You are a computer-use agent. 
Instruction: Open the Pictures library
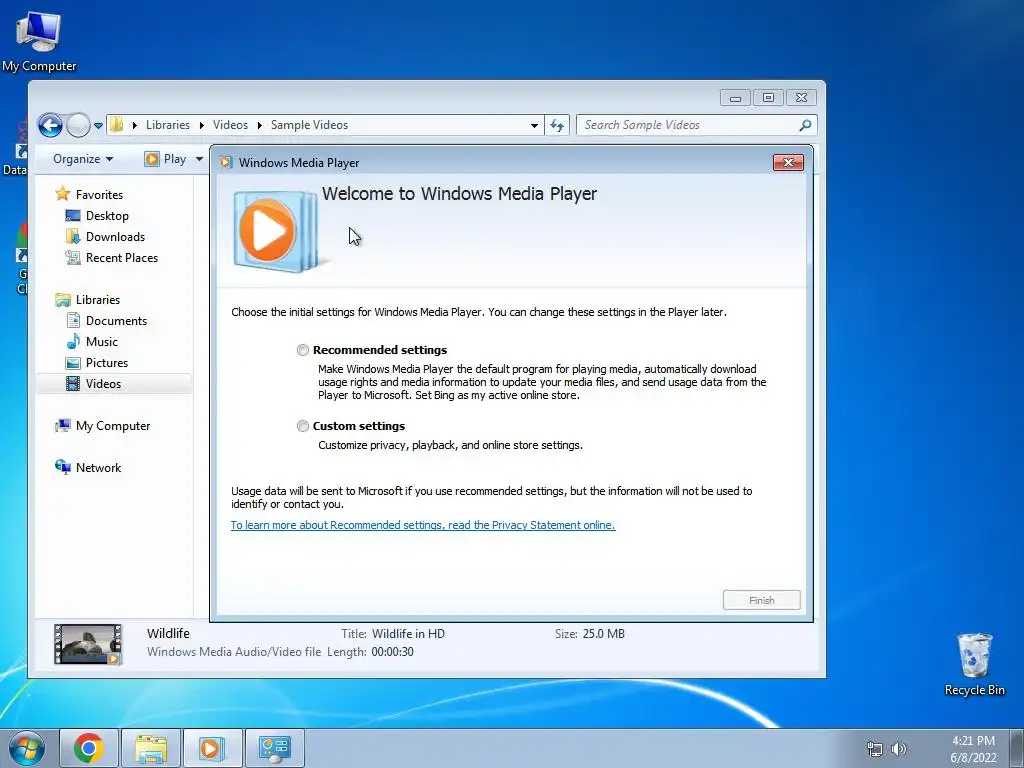point(106,362)
